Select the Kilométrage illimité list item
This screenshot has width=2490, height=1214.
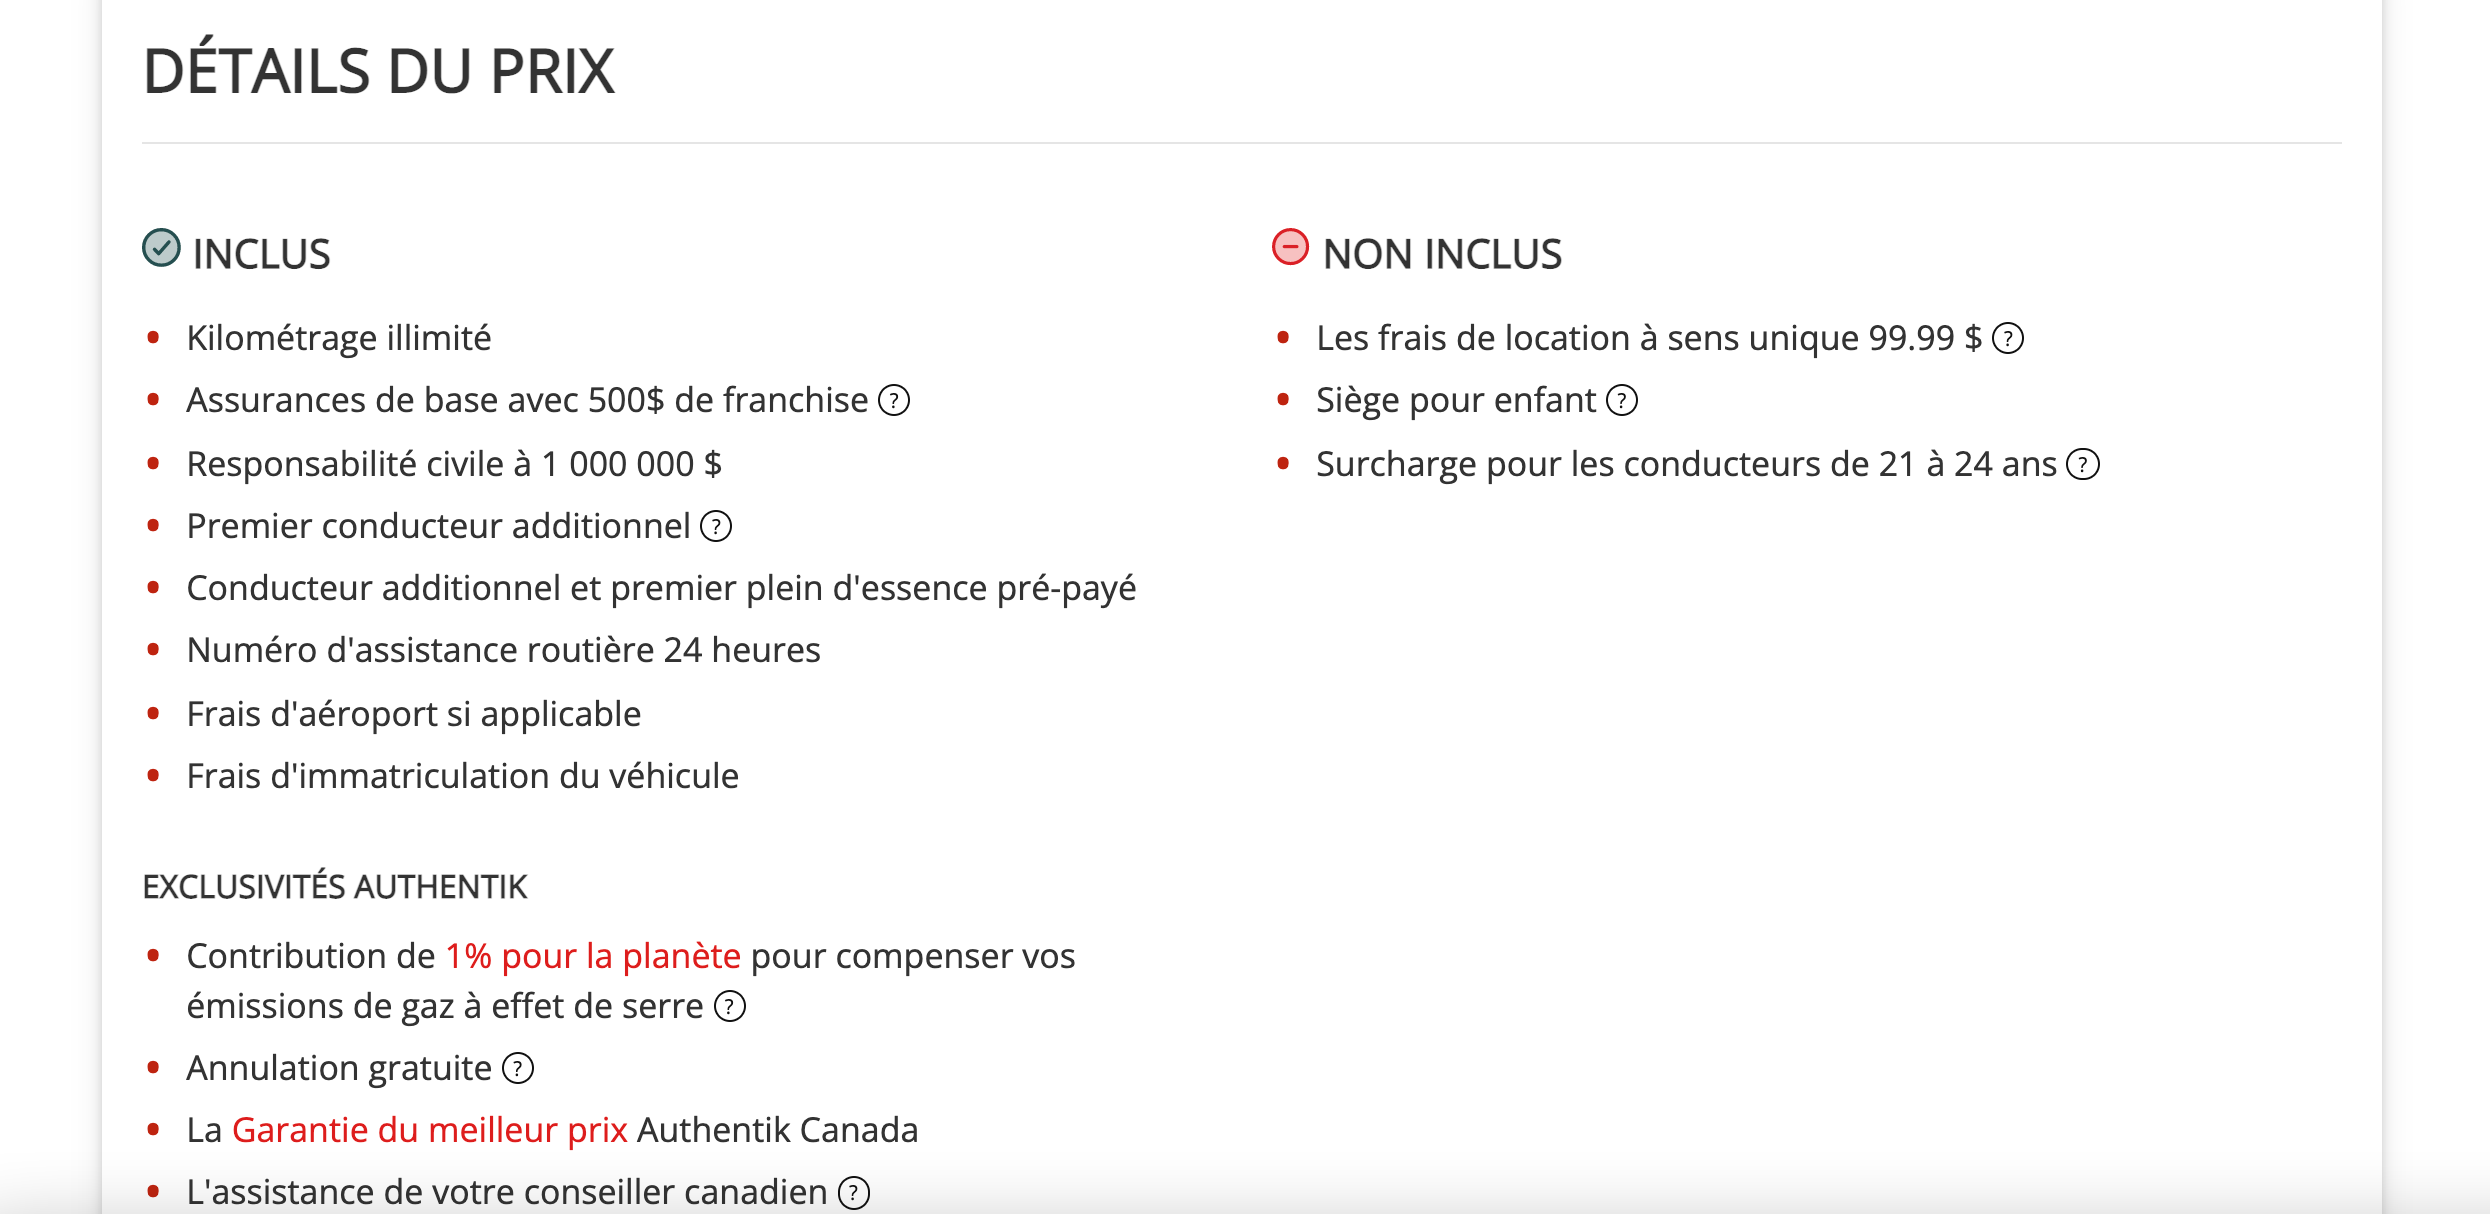pos(339,339)
